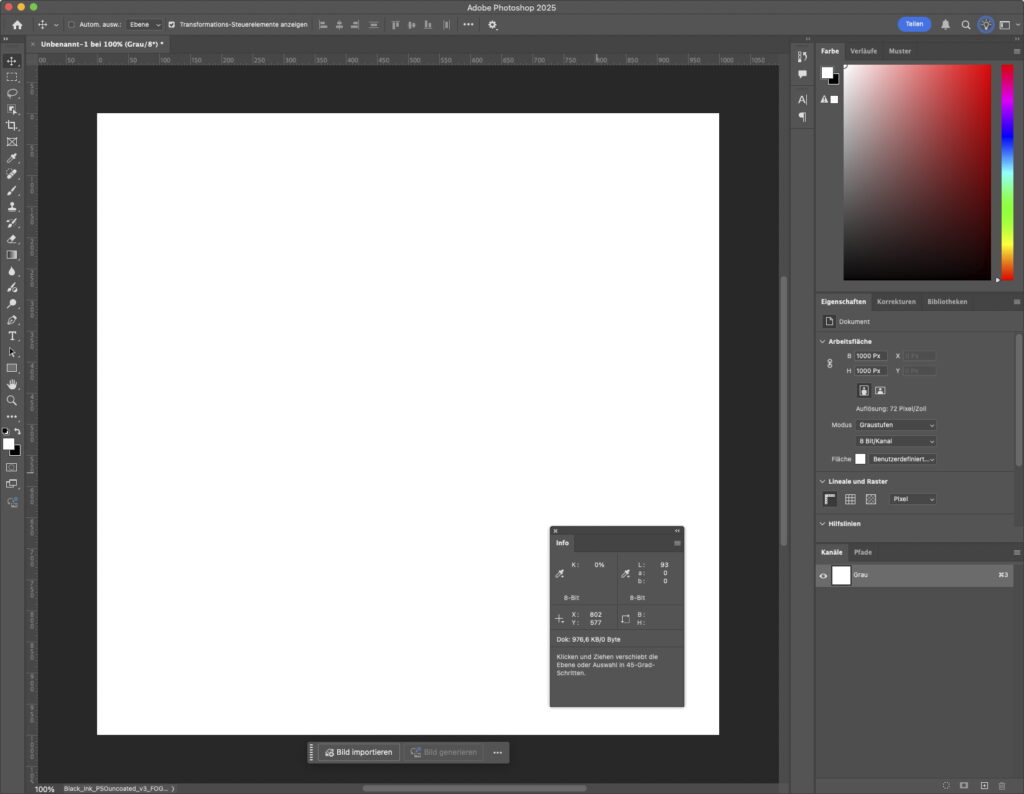The height and width of the screenshot is (794, 1024).
Task: Open the Fläche Benutzerdefiniert dropdown
Action: point(903,459)
